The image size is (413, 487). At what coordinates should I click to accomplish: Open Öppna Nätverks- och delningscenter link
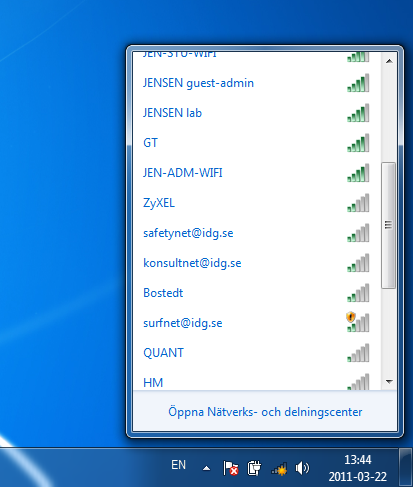tap(265, 412)
